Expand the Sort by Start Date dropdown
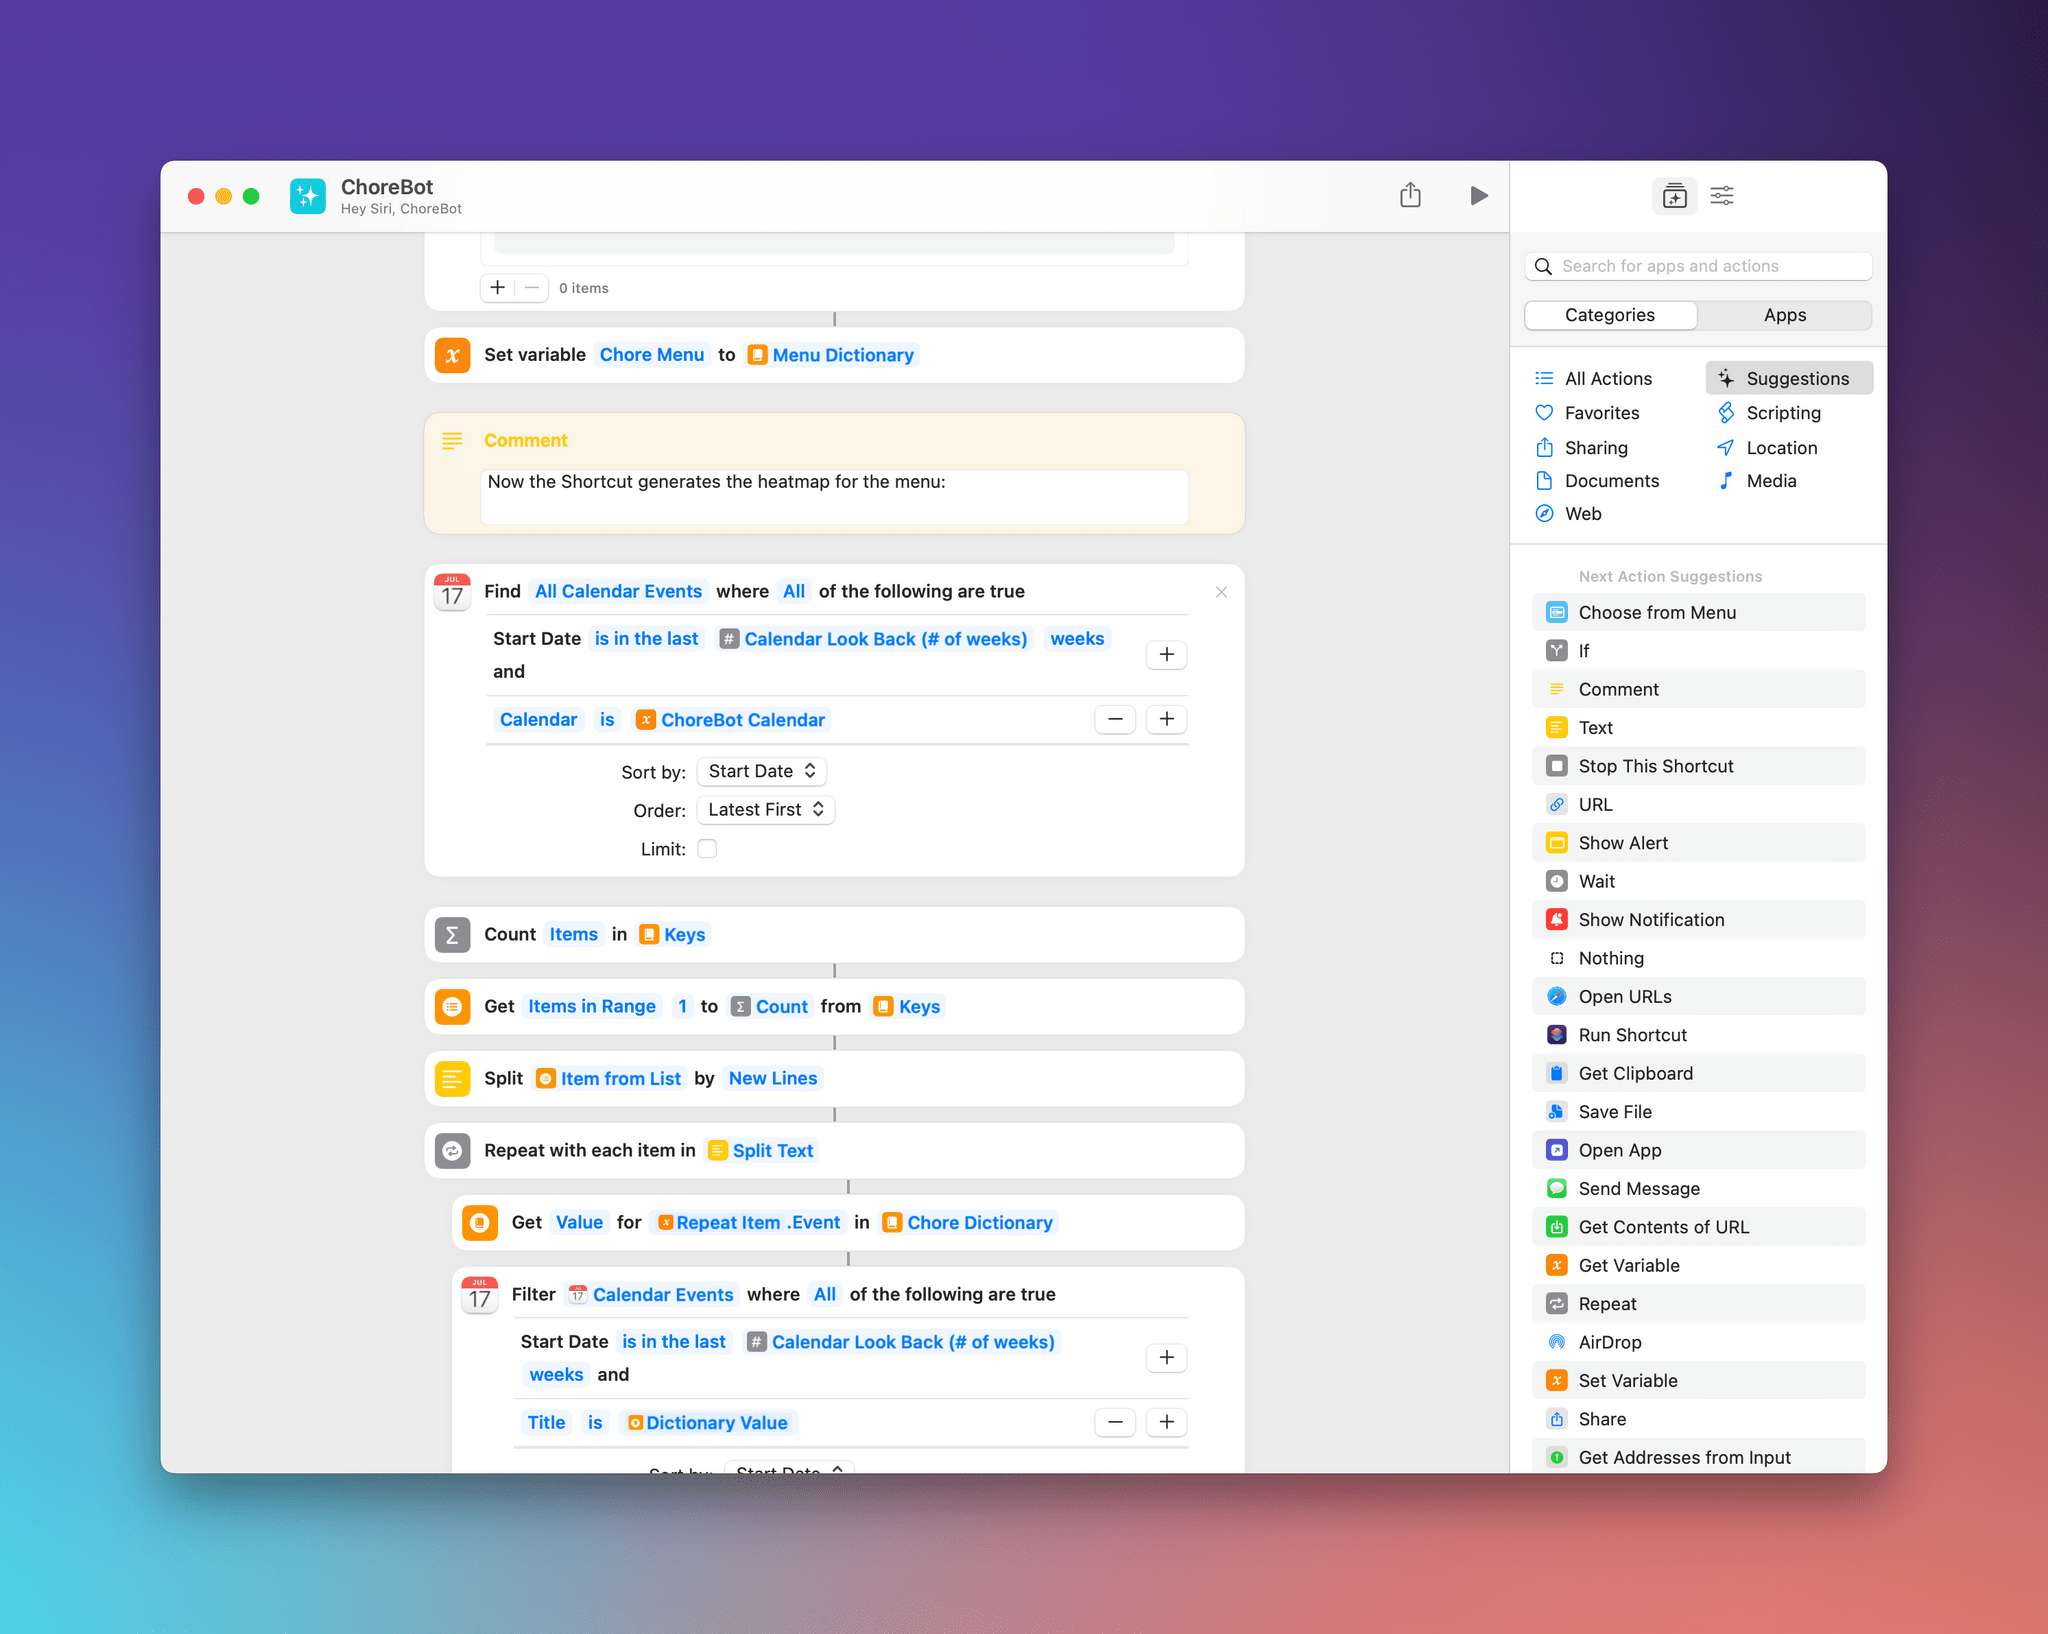The image size is (2048, 1634). 760,769
